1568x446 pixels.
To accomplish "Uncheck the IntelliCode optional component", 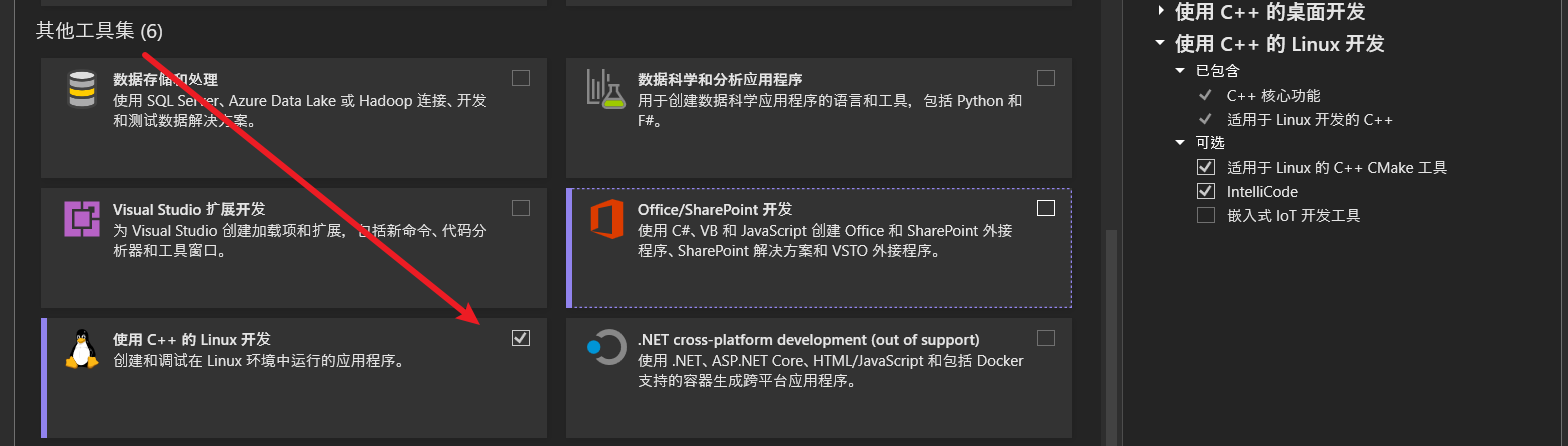I will (1206, 191).
